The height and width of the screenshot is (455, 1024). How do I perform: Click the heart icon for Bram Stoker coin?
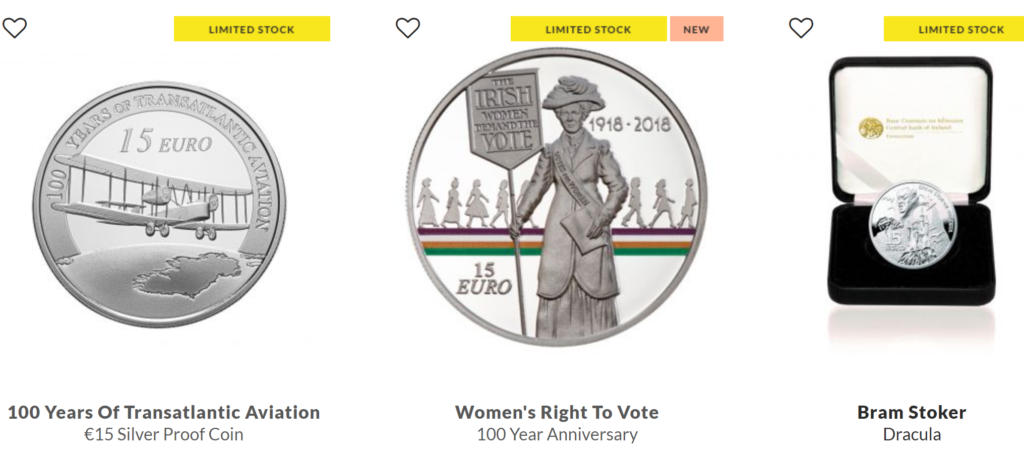click(801, 28)
